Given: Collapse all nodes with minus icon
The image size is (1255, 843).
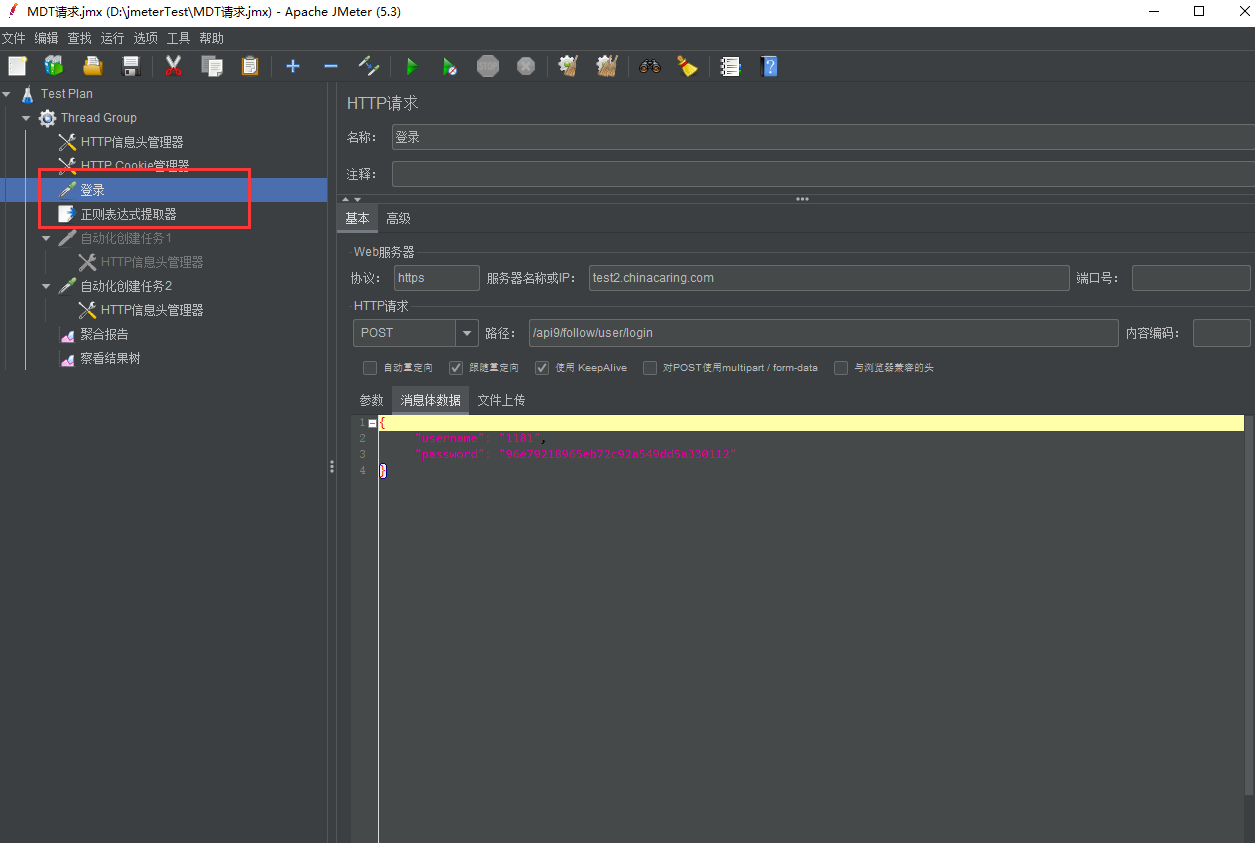Looking at the screenshot, I should 331,66.
